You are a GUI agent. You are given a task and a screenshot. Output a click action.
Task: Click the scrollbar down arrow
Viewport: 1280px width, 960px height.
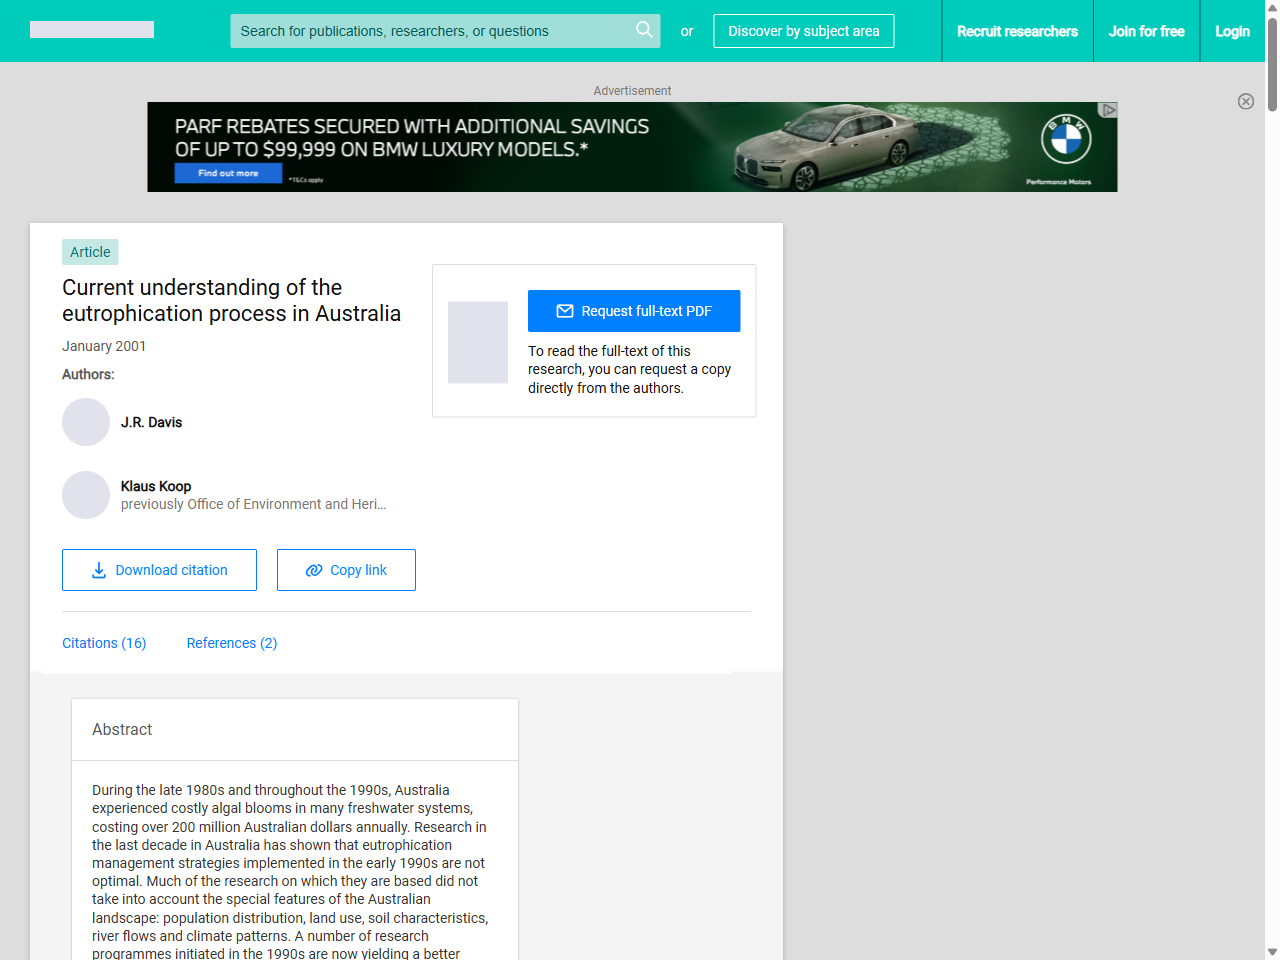pos(1272,952)
